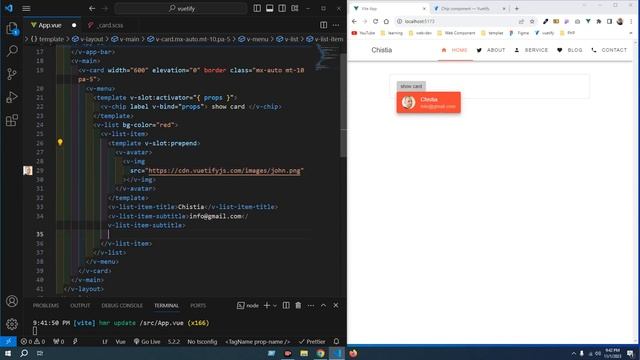
Task: Open the Windows Start menu
Action: (8, 353)
